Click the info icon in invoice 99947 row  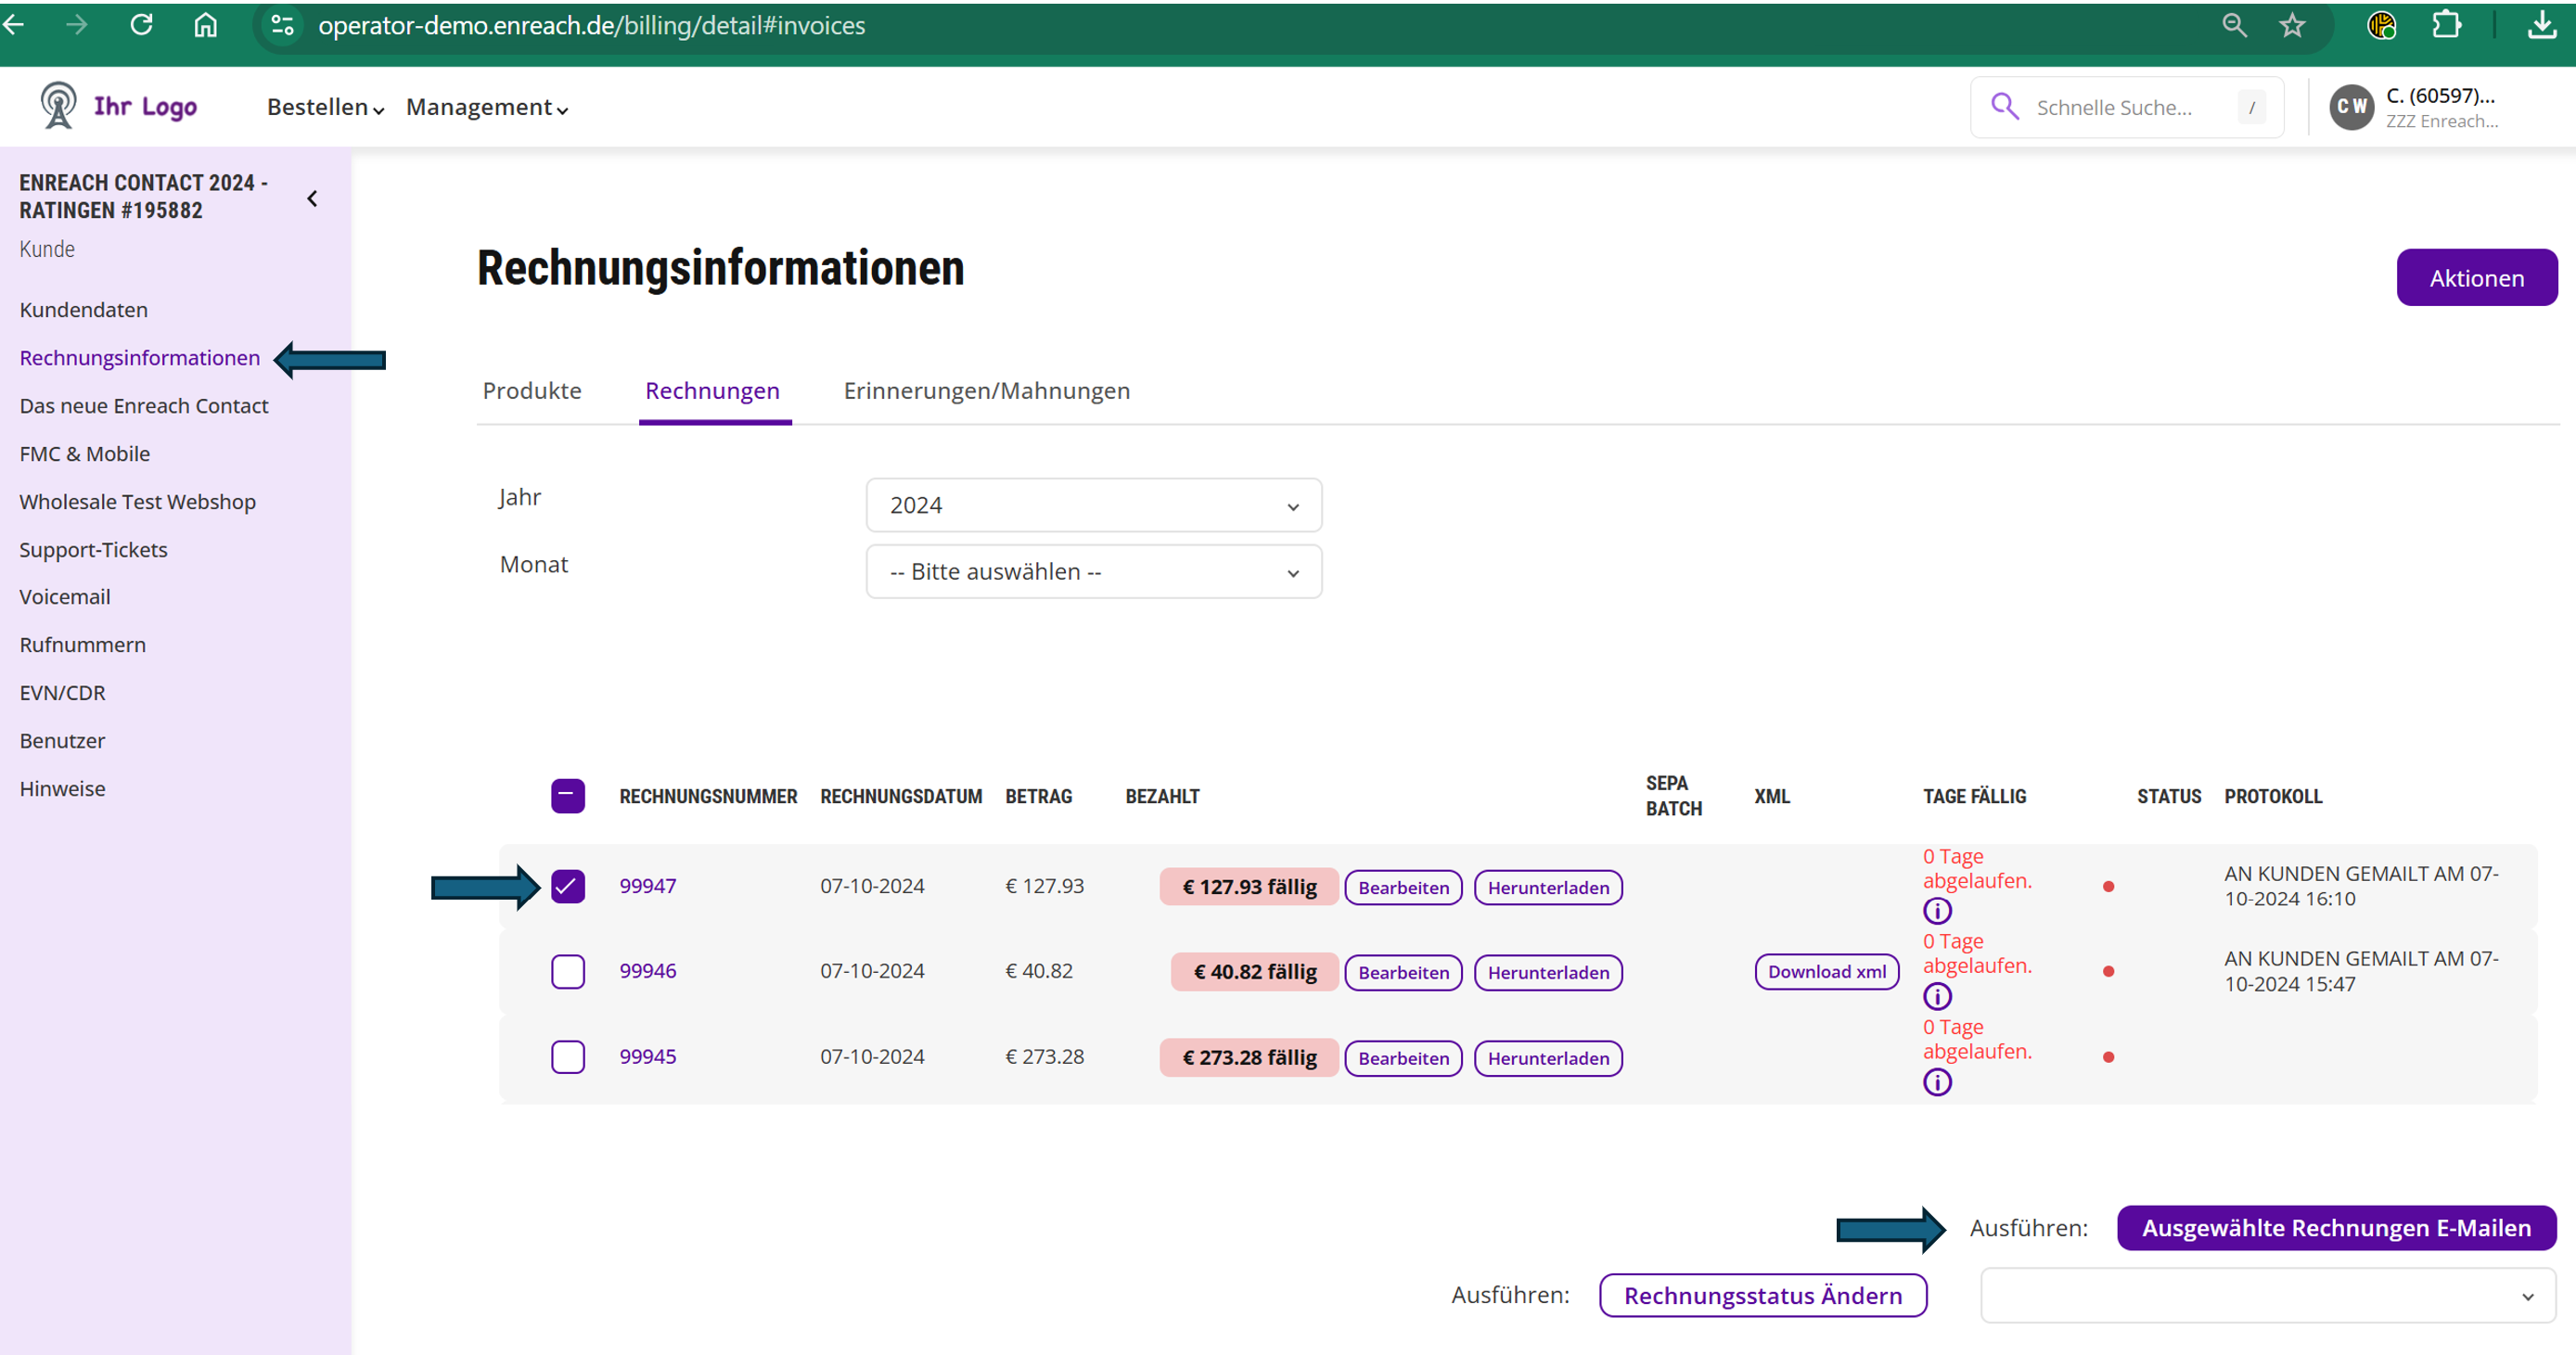(x=1937, y=911)
